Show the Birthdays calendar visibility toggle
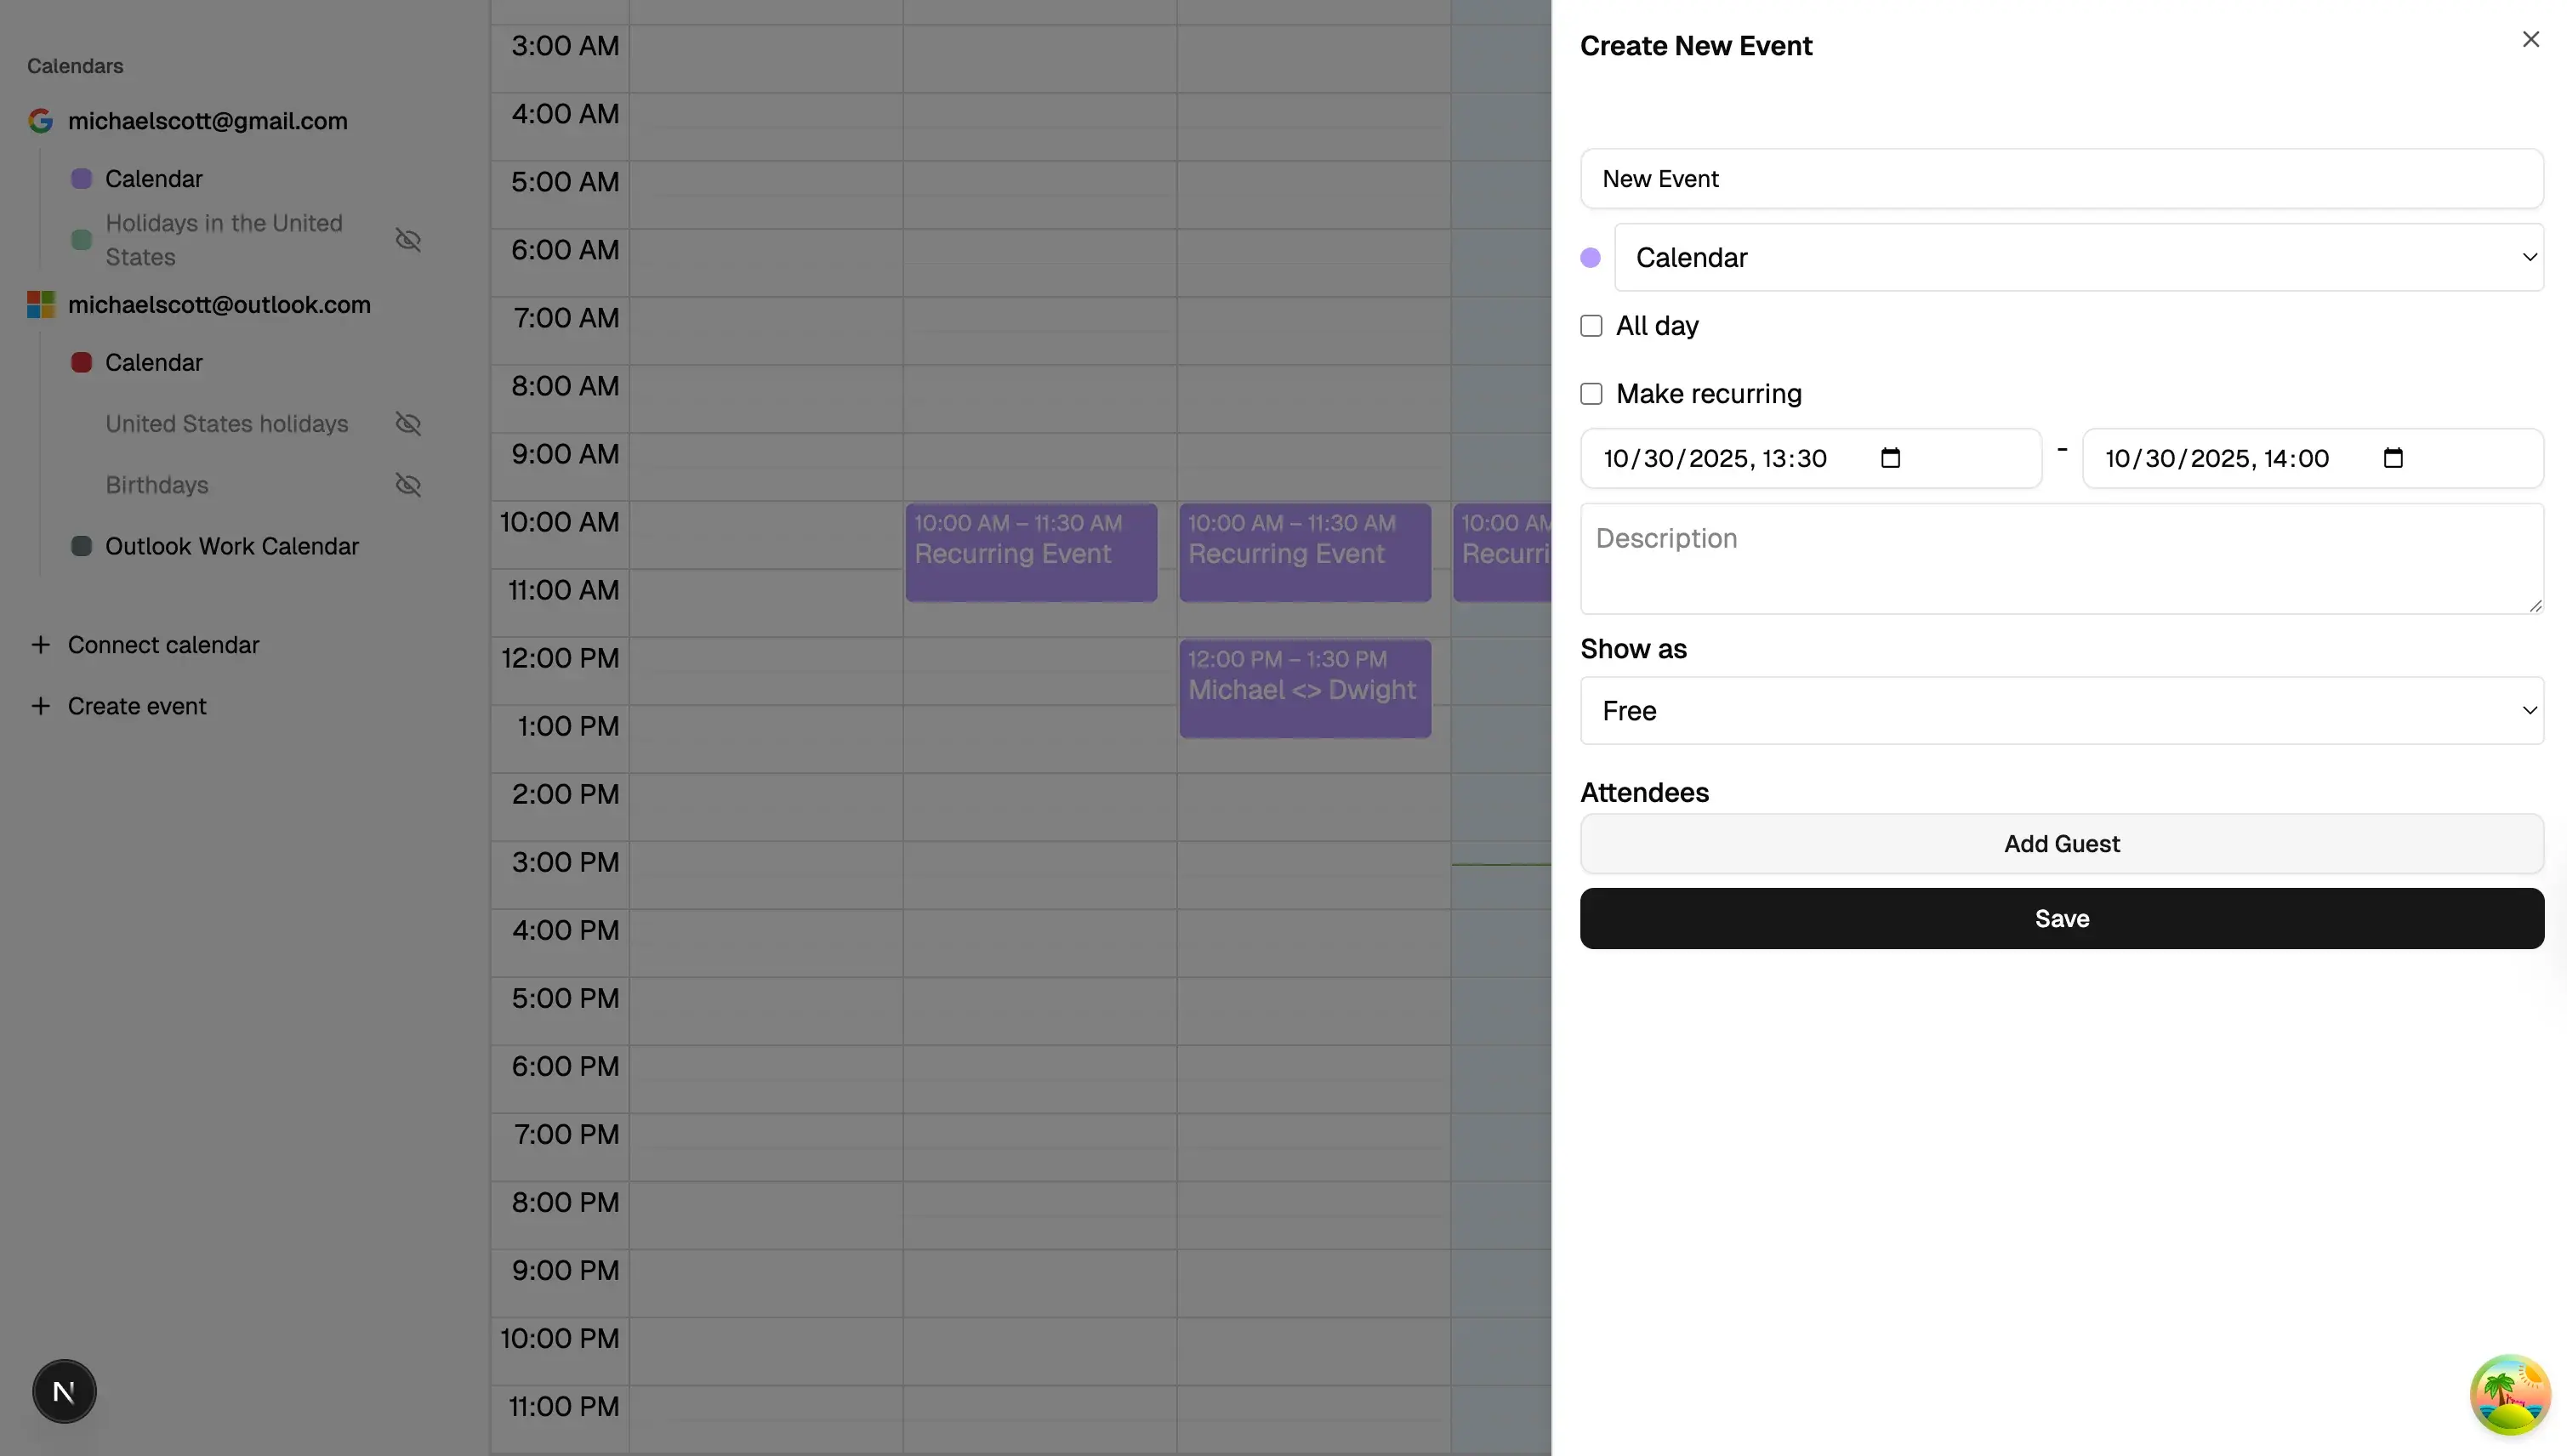 click(409, 485)
